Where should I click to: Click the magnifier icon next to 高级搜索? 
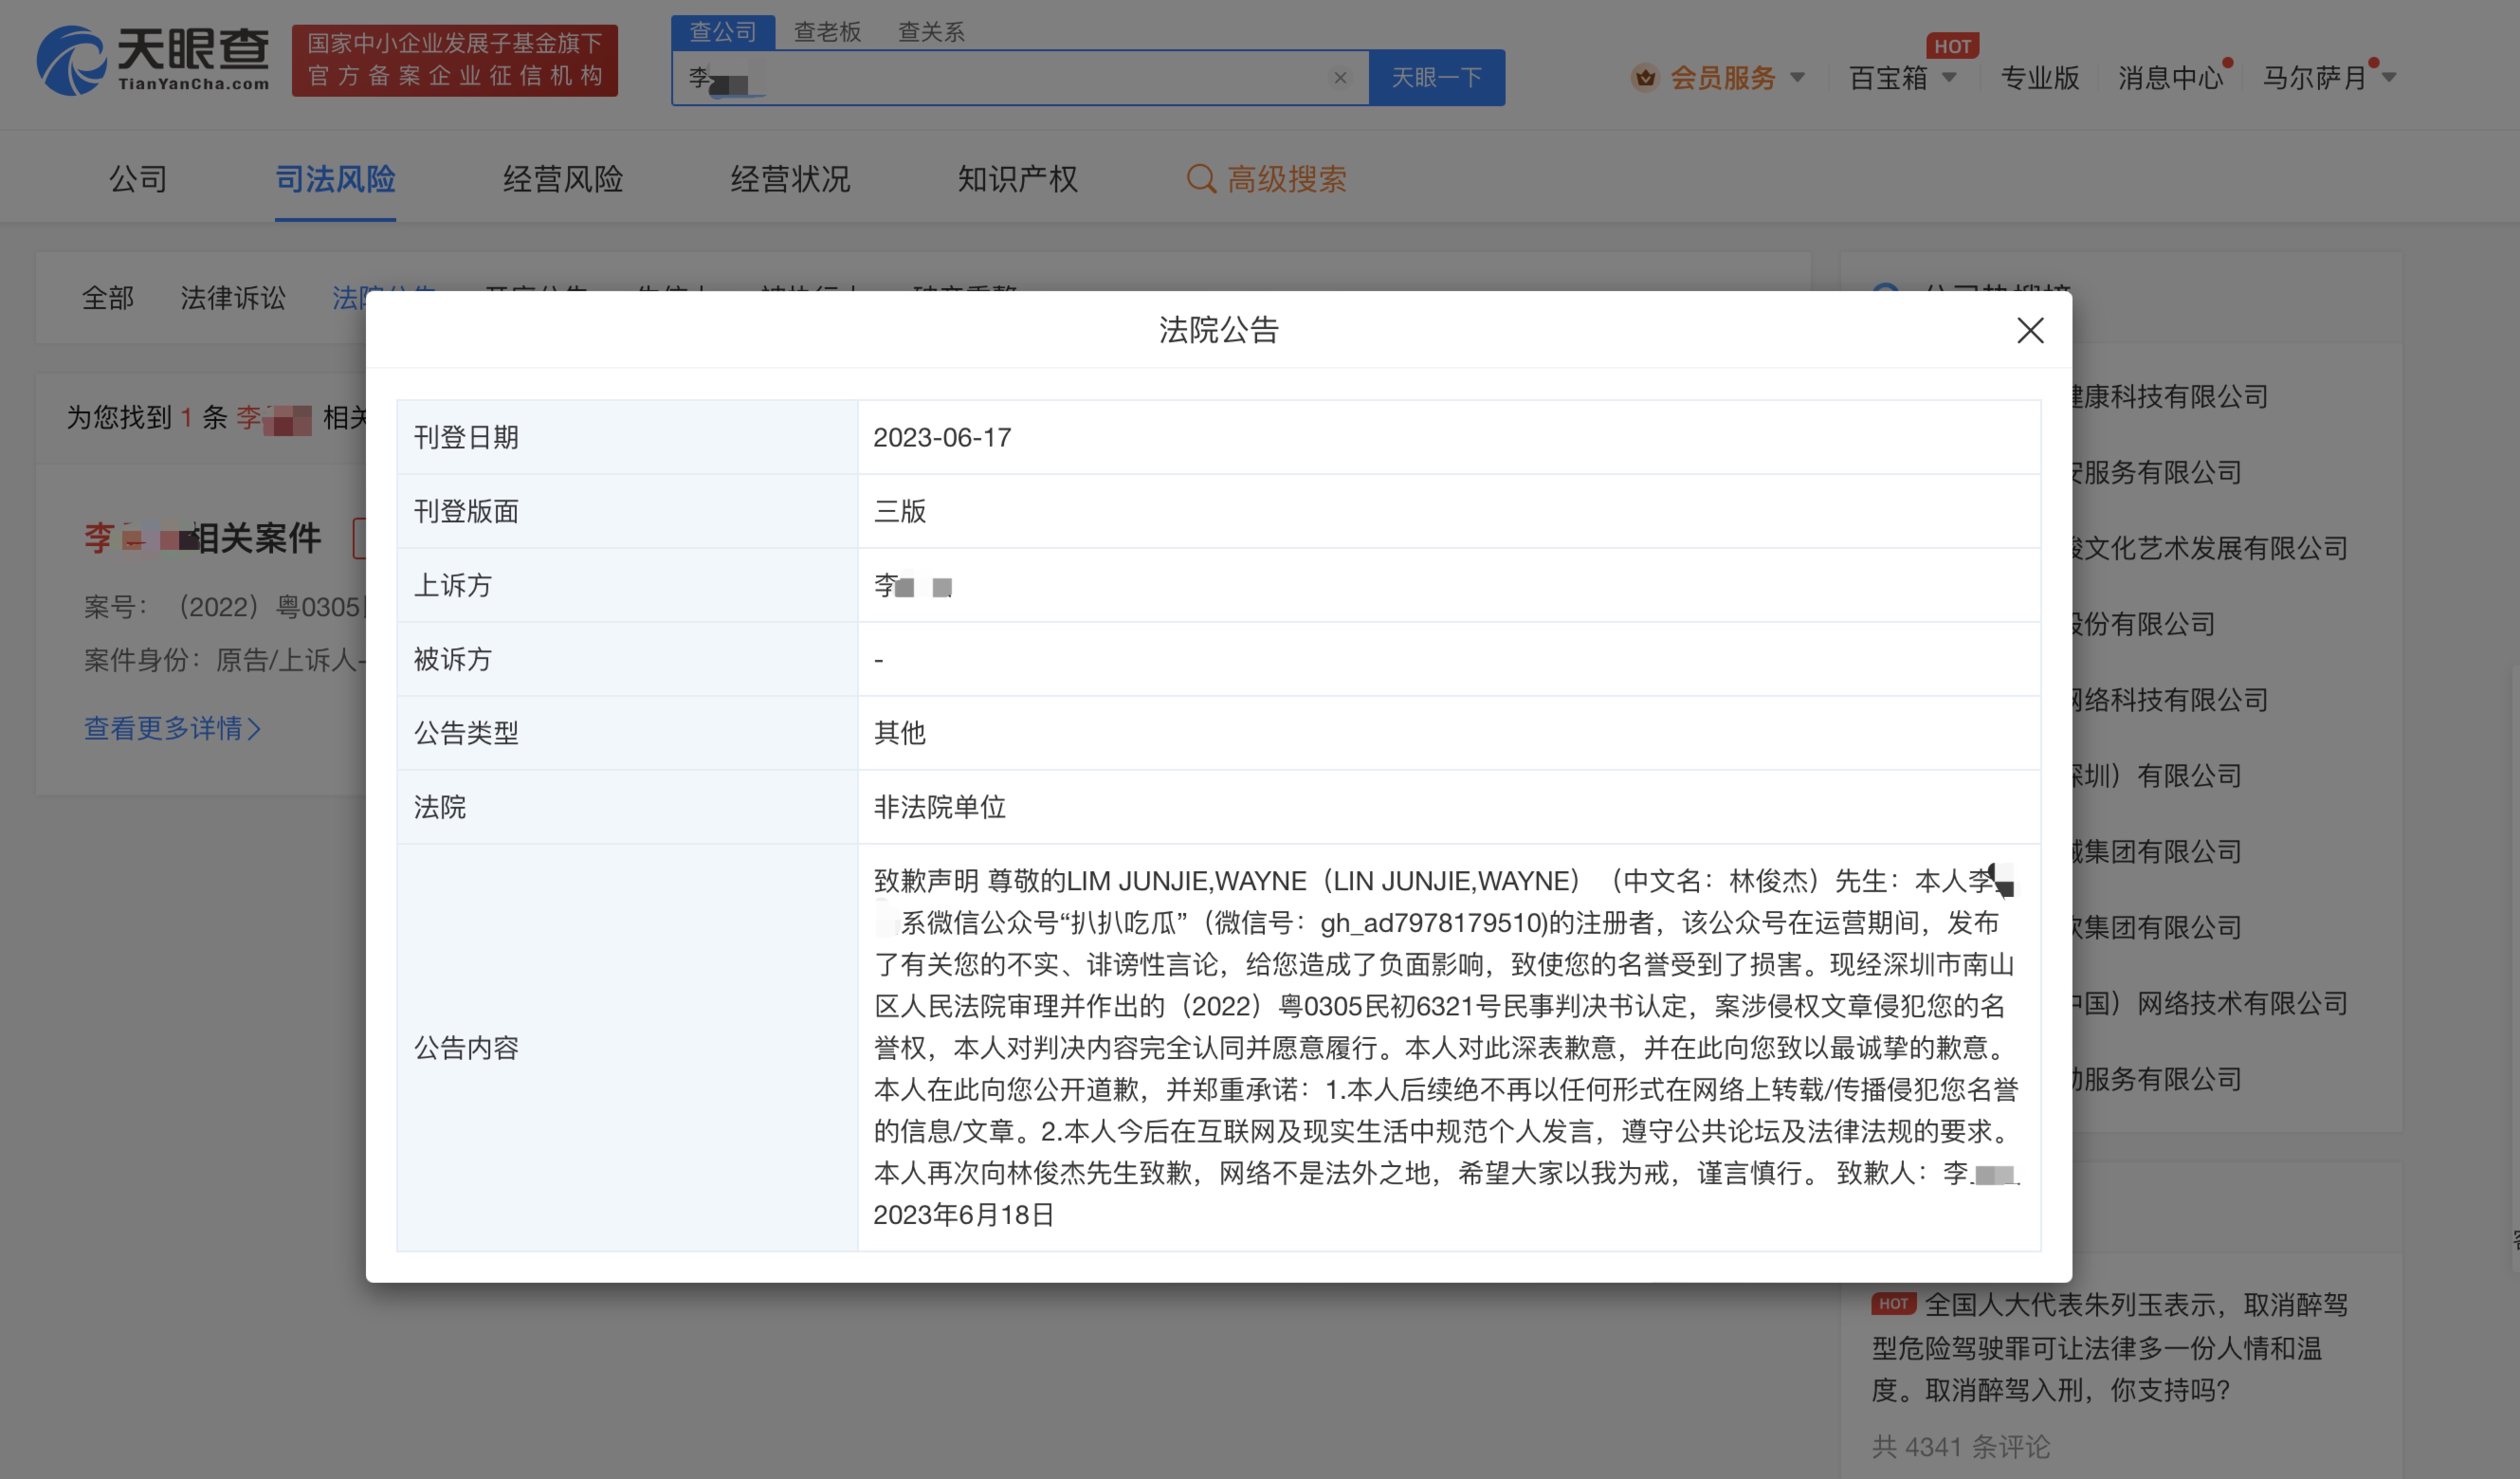(1200, 179)
